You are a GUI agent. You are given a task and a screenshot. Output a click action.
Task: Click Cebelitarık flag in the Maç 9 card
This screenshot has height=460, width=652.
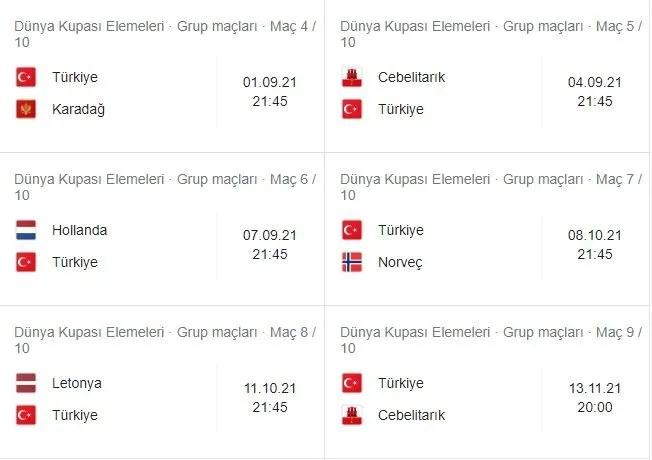(x=352, y=415)
